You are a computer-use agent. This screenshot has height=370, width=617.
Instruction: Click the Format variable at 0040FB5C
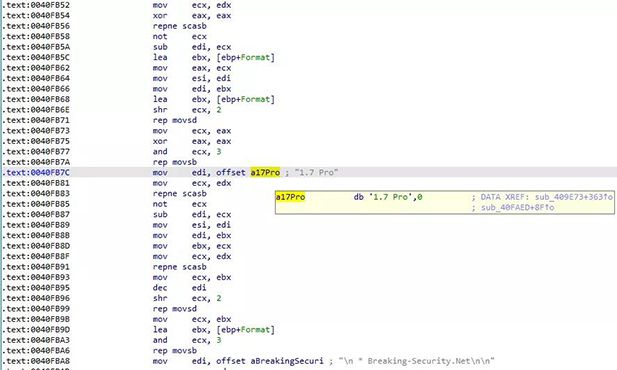point(255,57)
